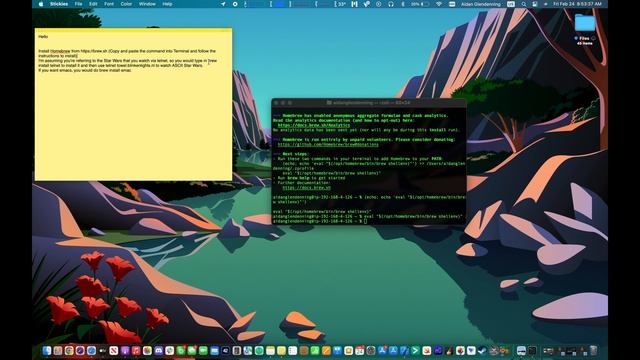This screenshot has width=640, height=360.
Task: Click the headphones icon in menu bar
Action: pyautogui.click(x=391, y=4)
